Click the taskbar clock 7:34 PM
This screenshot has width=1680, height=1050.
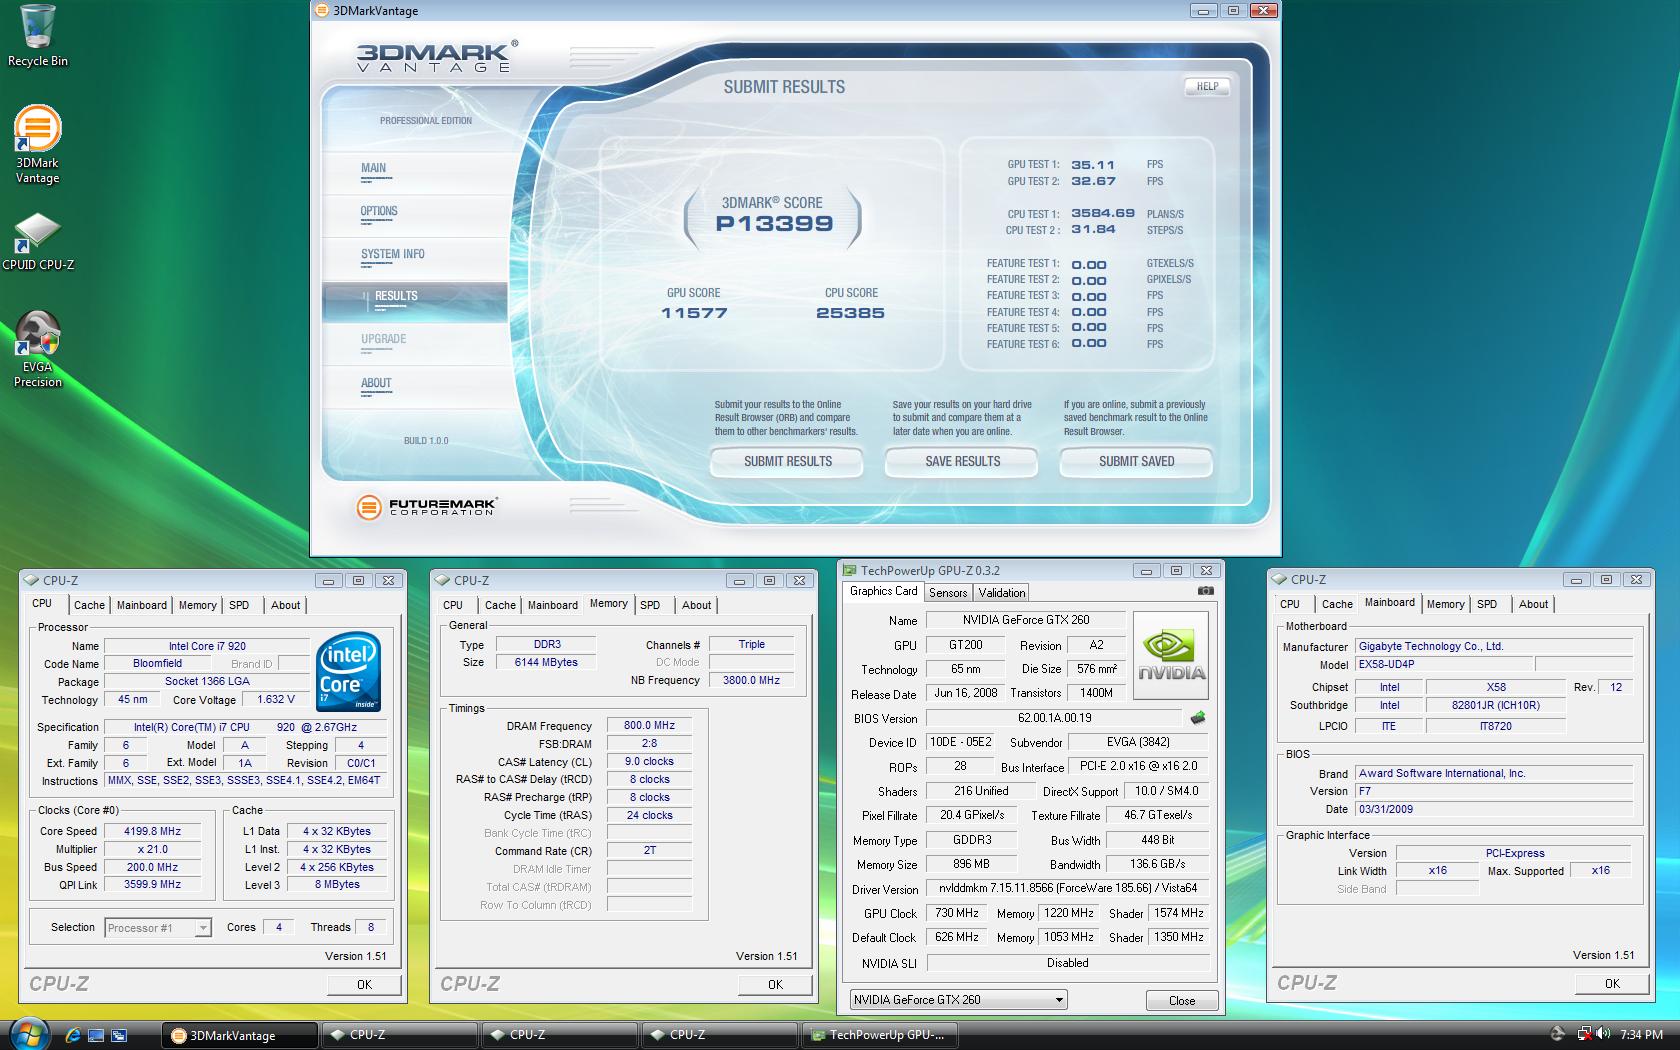coord(1641,1035)
